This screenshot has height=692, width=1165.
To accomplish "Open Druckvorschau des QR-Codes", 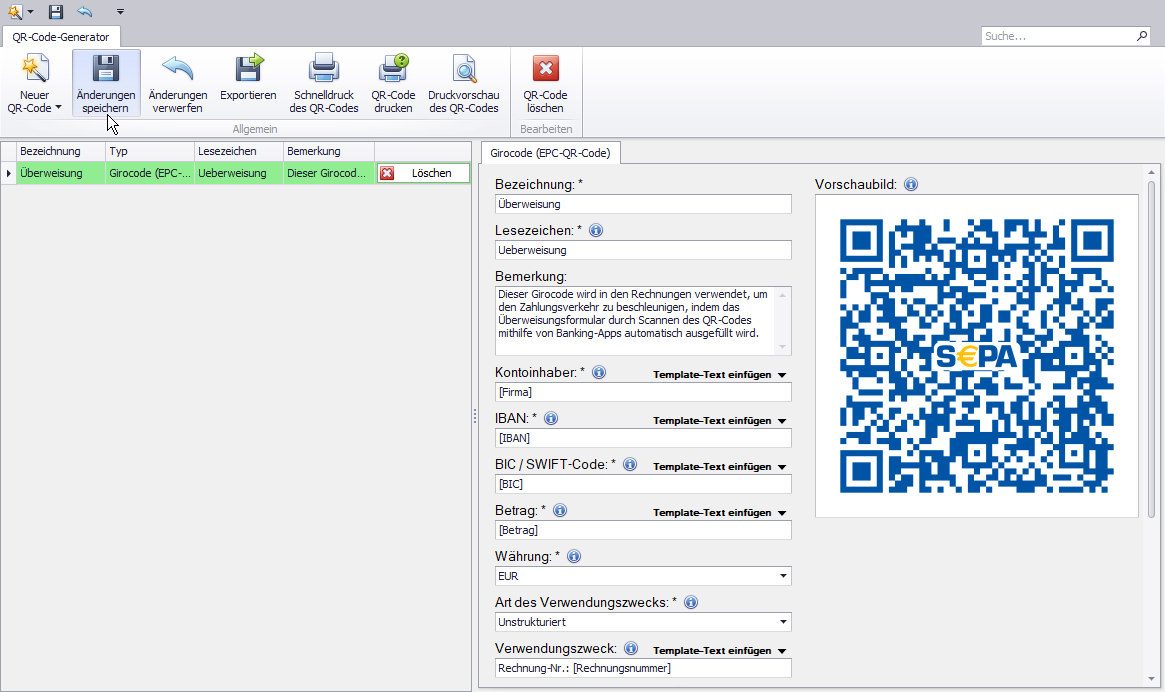I will 464,83.
